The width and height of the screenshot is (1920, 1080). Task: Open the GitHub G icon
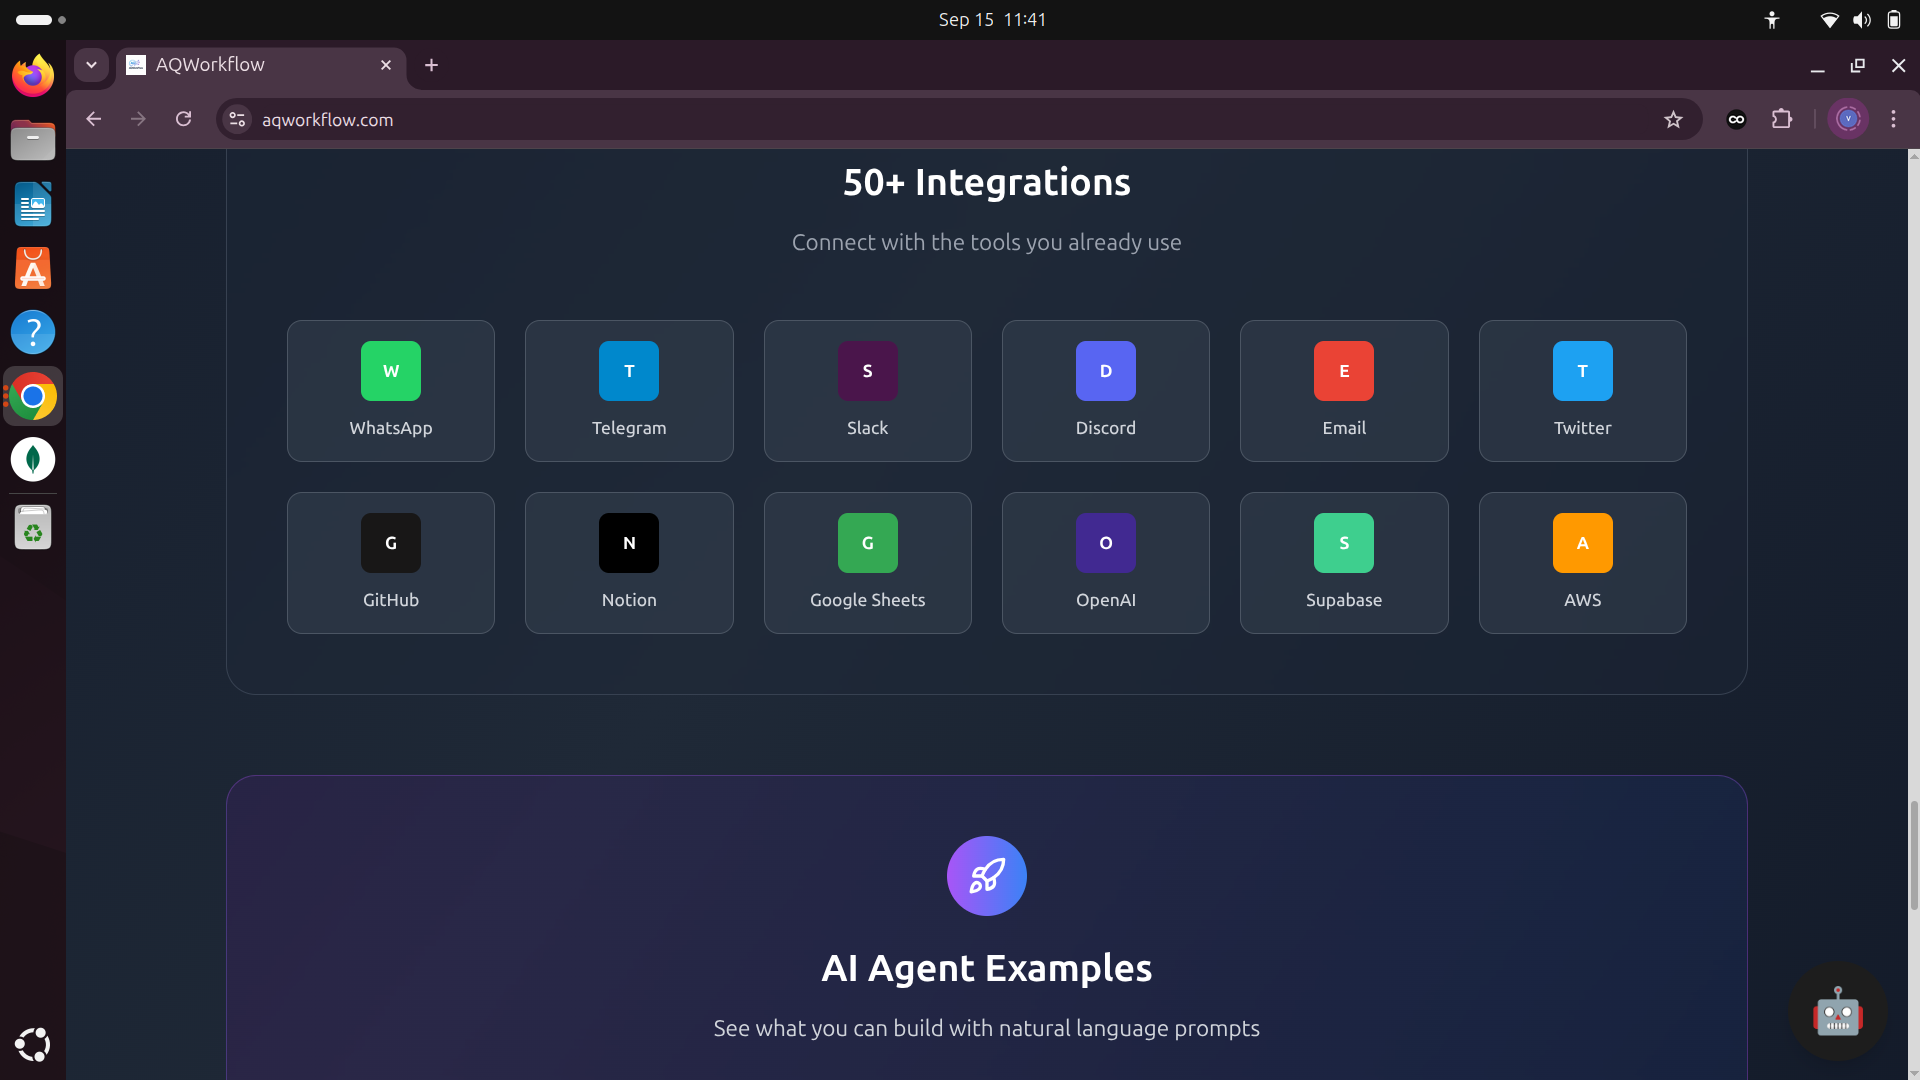(x=391, y=543)
